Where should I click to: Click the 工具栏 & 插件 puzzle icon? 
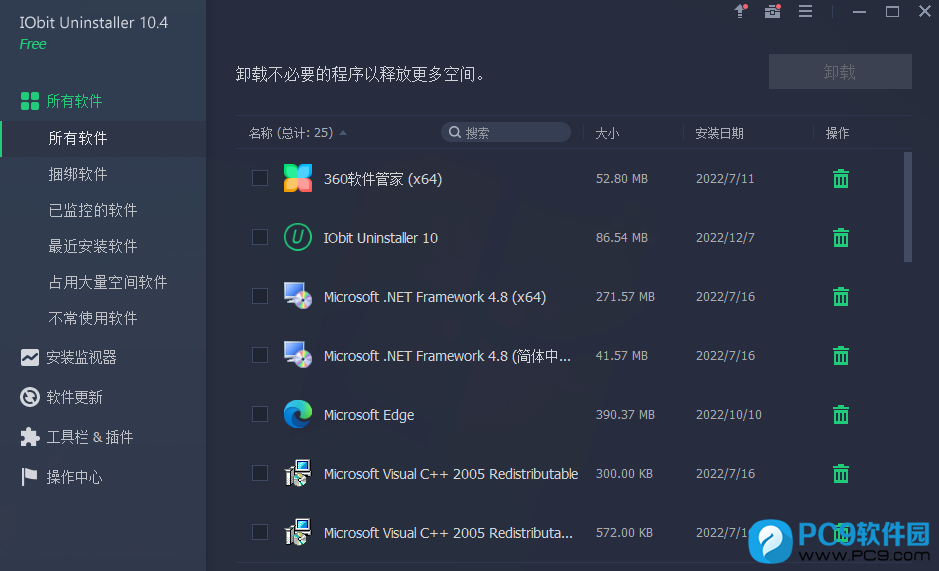[x=29, y=437]
